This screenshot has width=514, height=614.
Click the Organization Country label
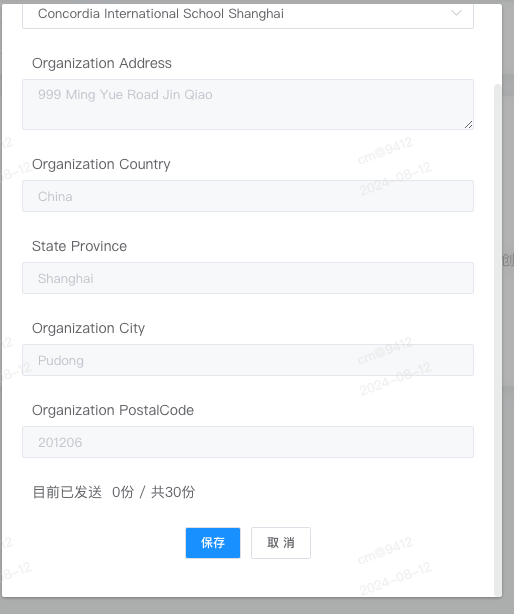coord(101,164)
